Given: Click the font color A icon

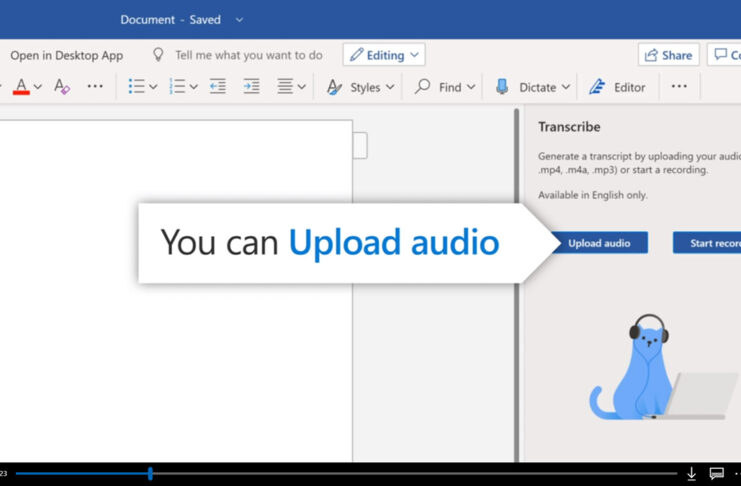Looking at the screenshot, I should click(21, 87).
